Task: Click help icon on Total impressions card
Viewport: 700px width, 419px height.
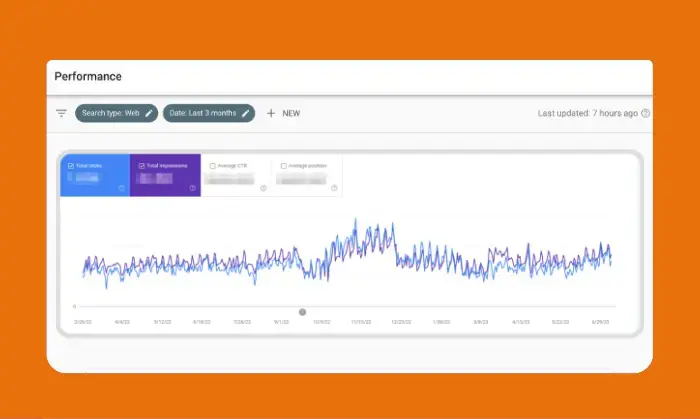Action: (x=193, y=188)
